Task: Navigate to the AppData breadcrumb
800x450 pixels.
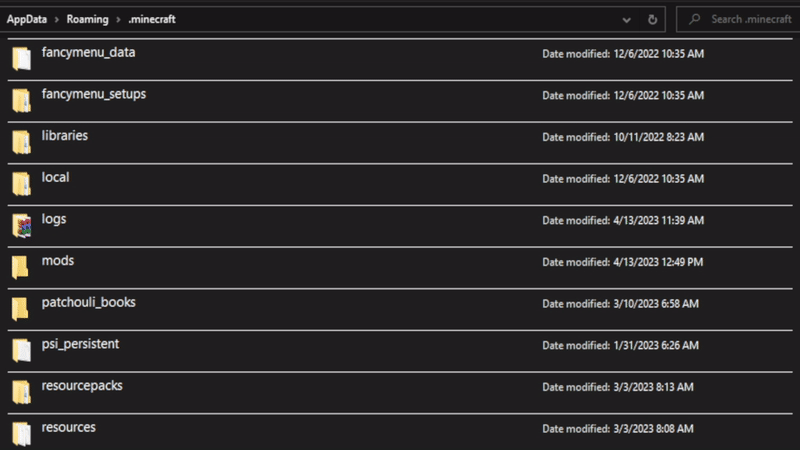Action: pyautogui.click(x=30, y=19)
